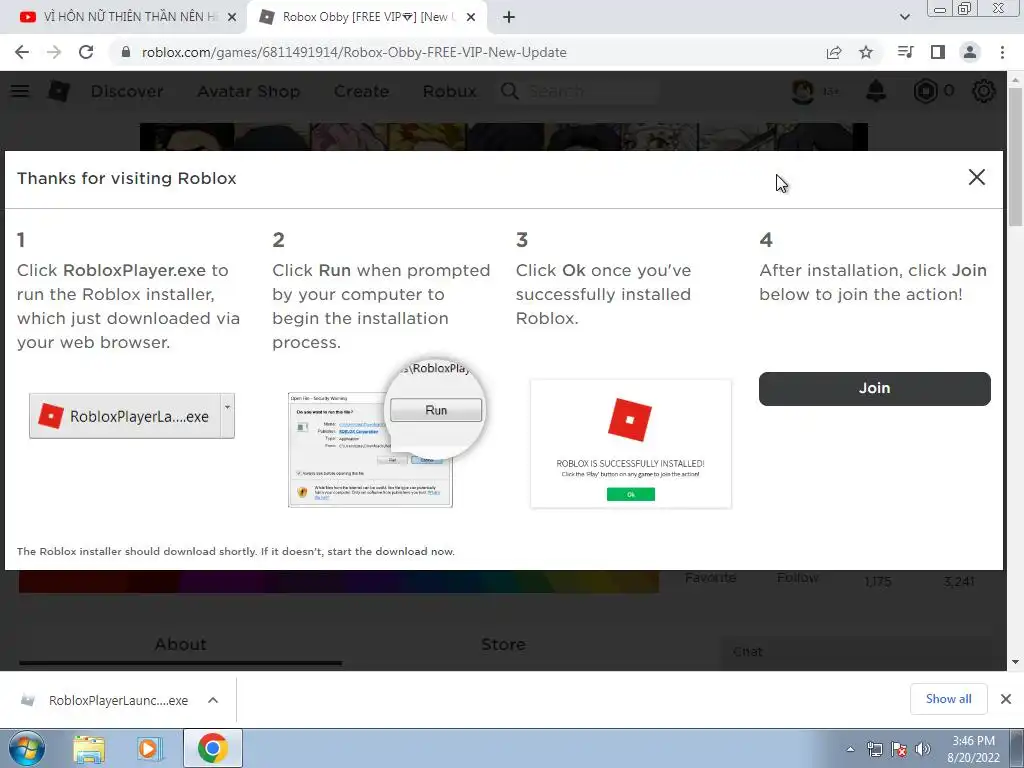Click the roblox.com URL in the address bar
1024x768 pixels.
coord(354,52)
